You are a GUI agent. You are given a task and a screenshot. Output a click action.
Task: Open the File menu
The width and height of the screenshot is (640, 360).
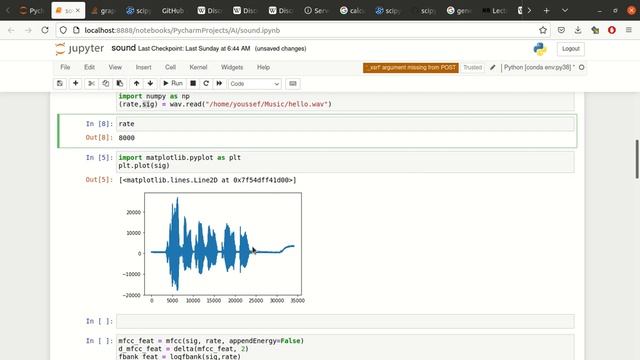65,67
